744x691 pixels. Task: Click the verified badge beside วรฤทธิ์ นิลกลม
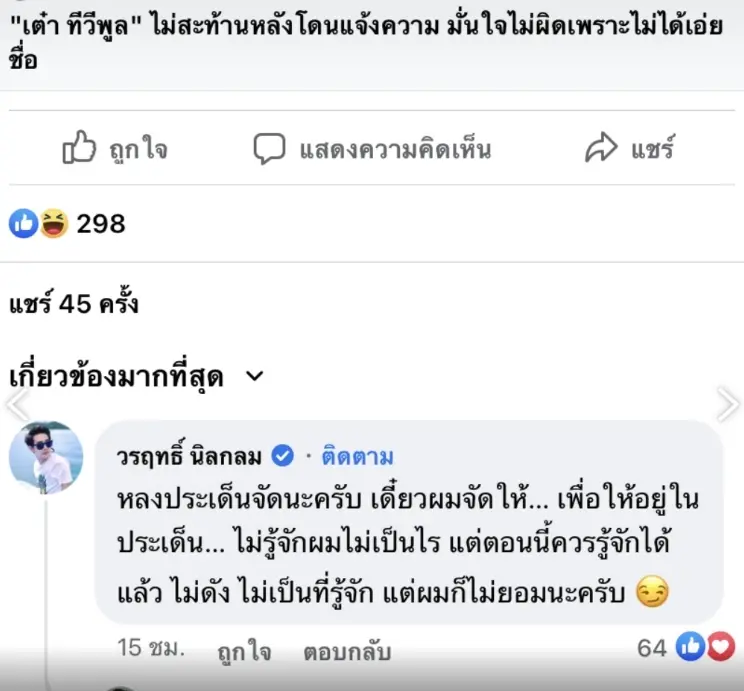[283, 456]
